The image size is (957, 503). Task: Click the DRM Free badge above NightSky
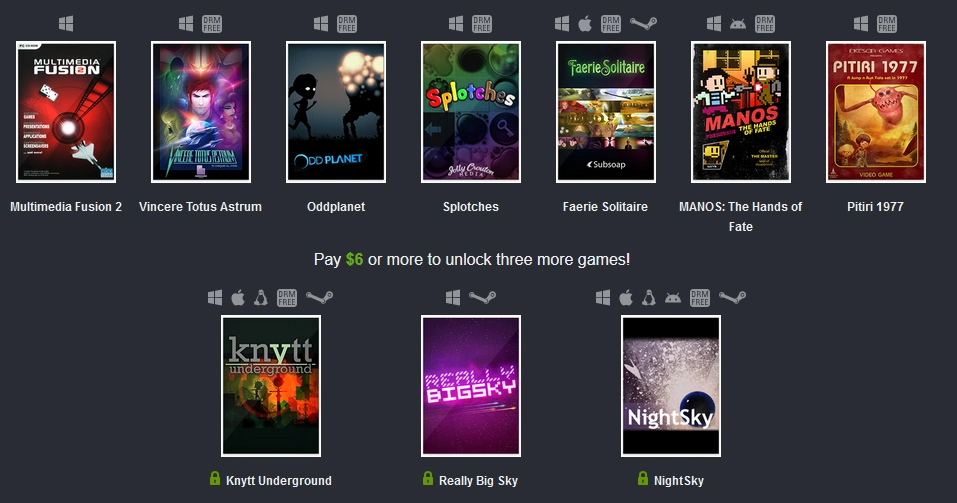pyautogui.click(x=700, y=297)
